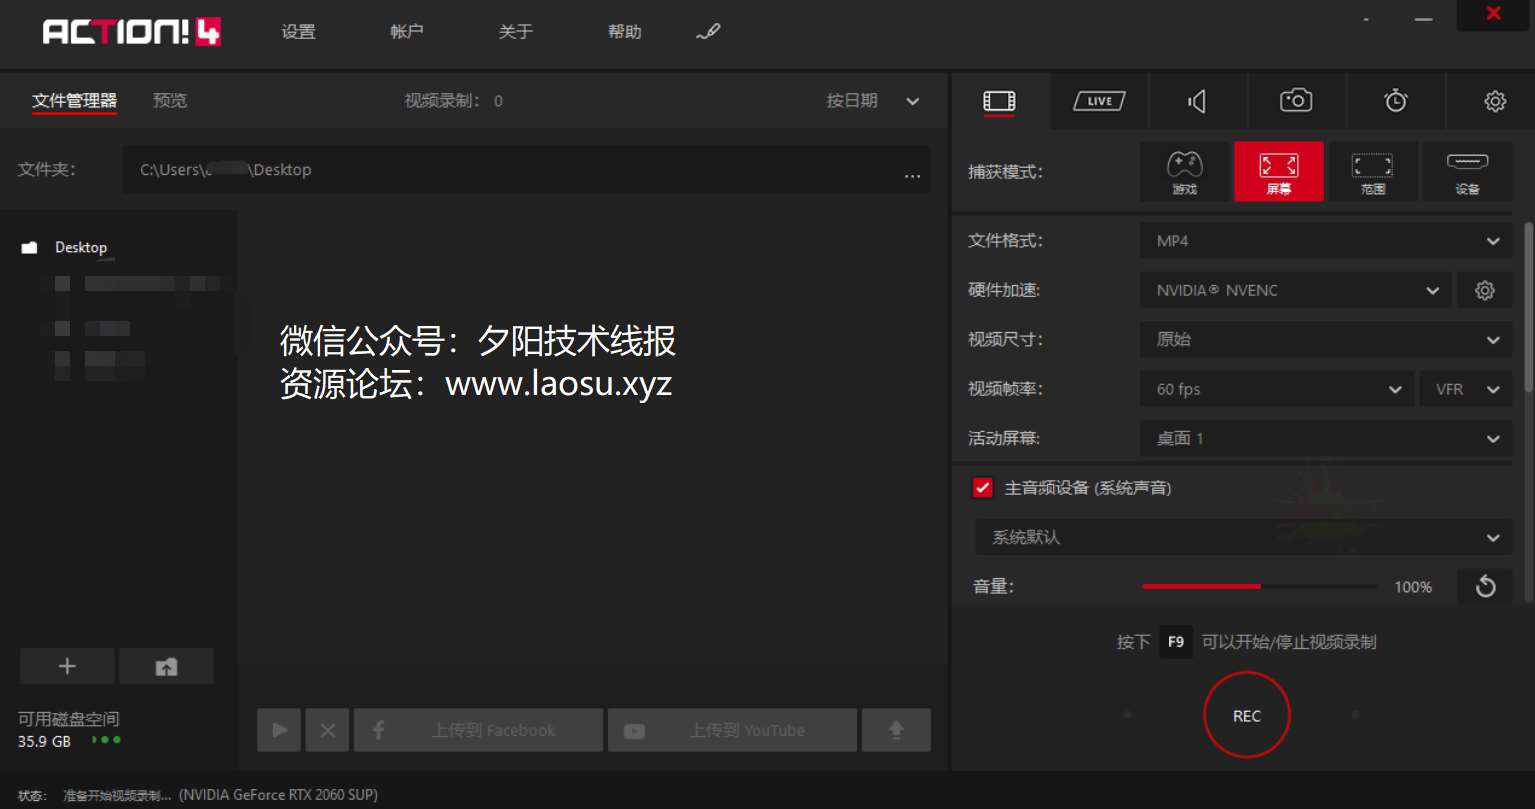1535x809 pixels.
Task: Click the 35.9 GB free disk space text
Action: [44, 742]
